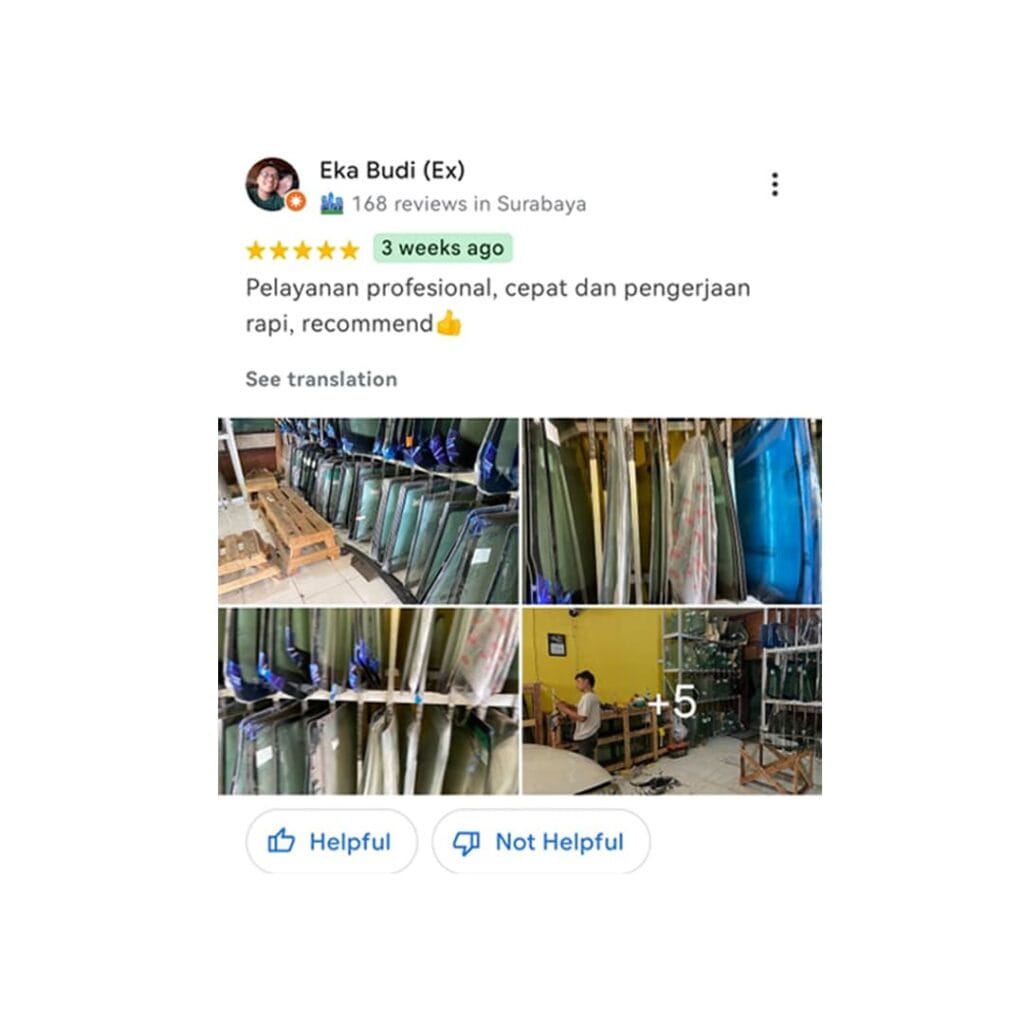The height and width of the screenshot is (1024, 1024).
Task: Open the photo of glass hanging on racks
Action: (x=368, y=701)
